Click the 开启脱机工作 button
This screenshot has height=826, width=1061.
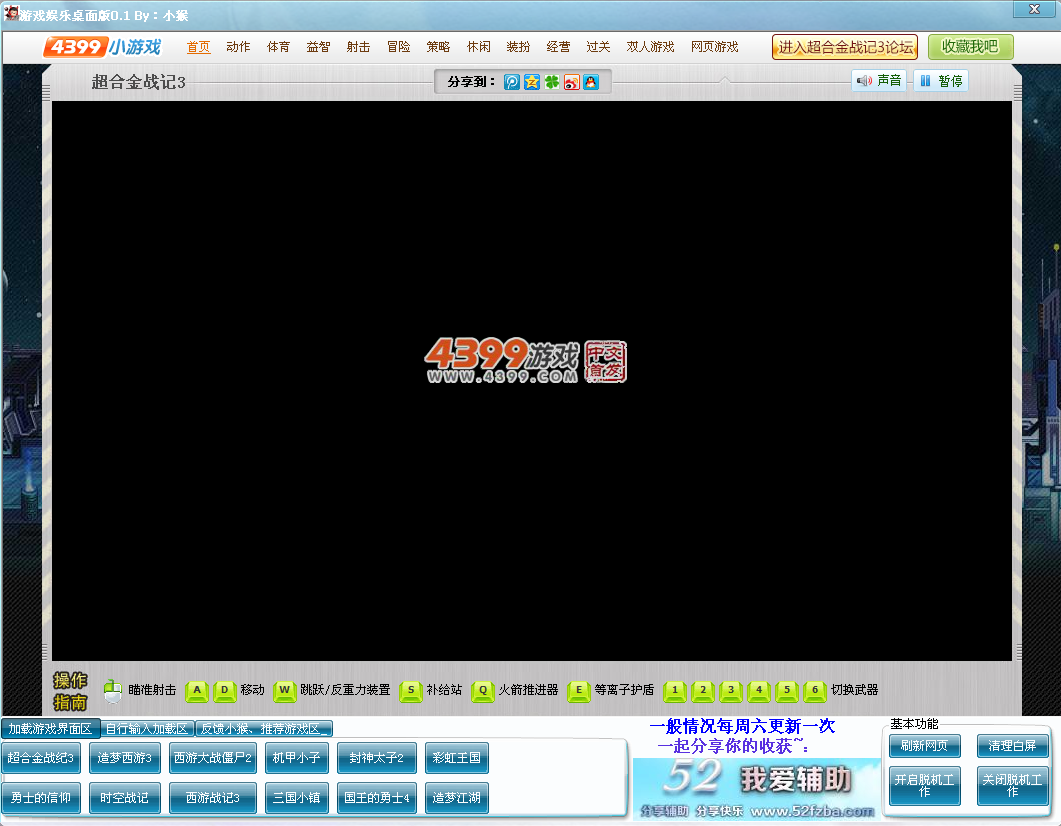pos(924,785)
